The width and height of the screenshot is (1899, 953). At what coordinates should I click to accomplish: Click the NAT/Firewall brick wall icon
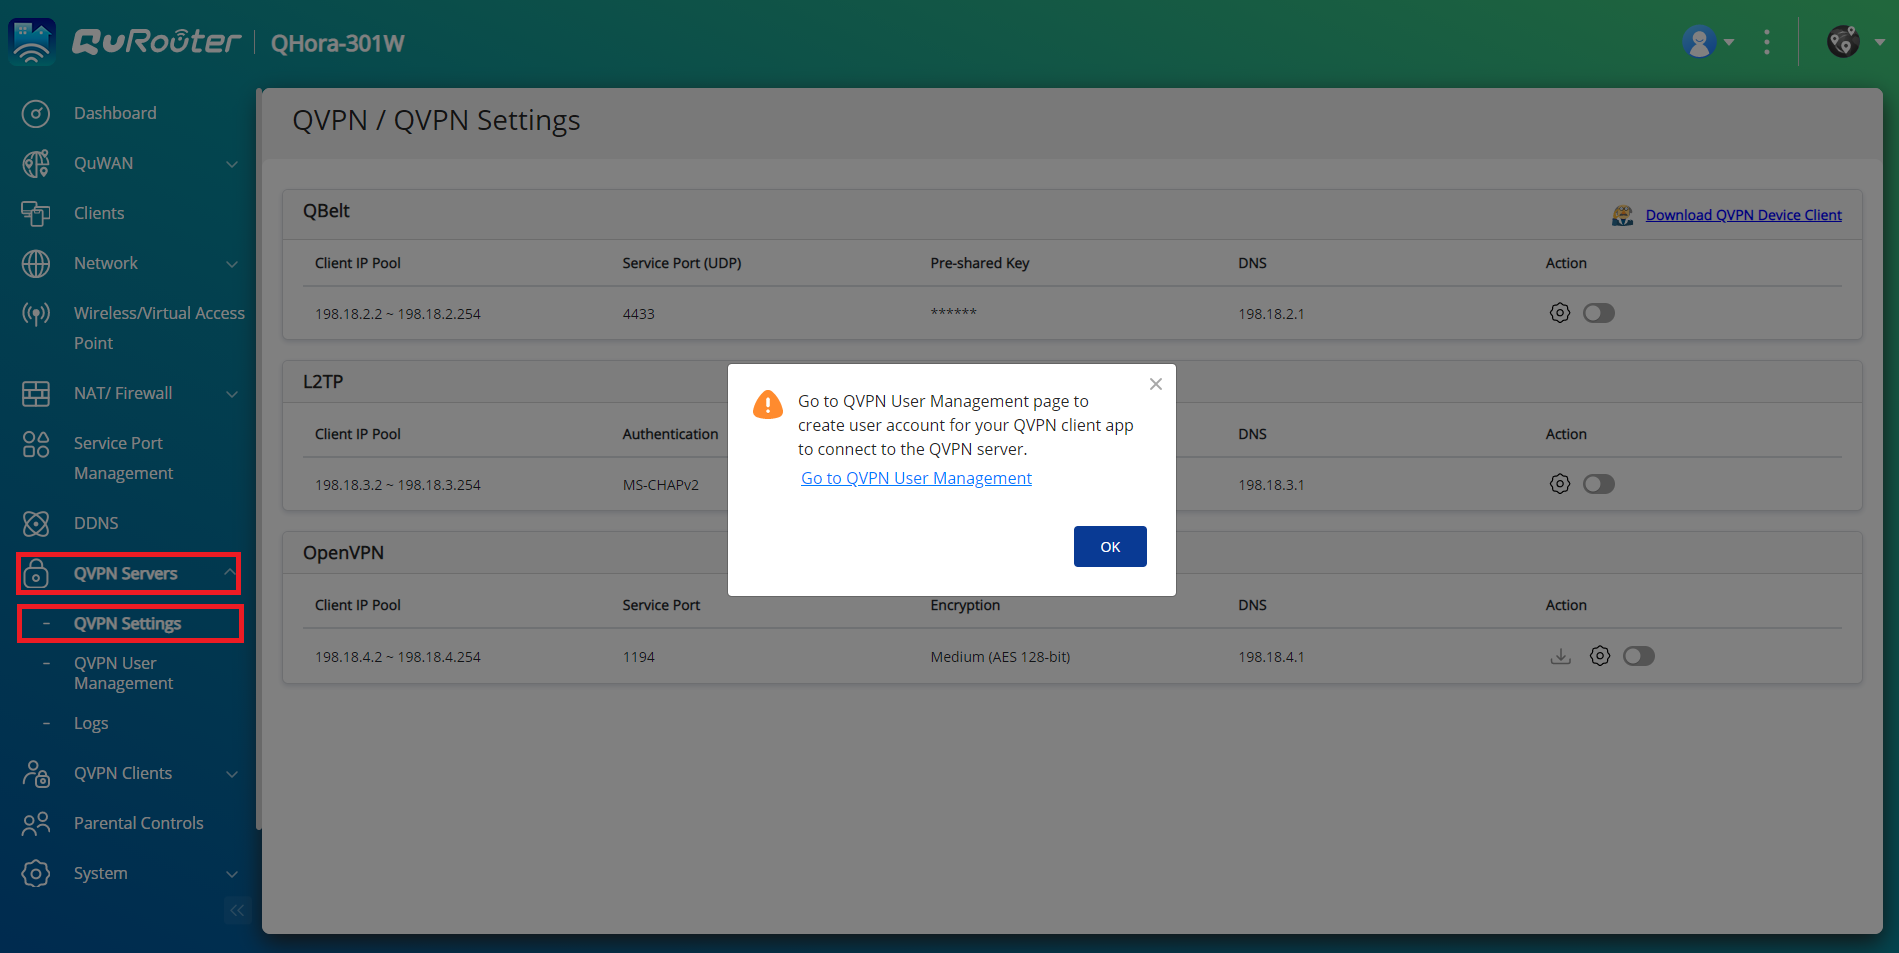36,394
